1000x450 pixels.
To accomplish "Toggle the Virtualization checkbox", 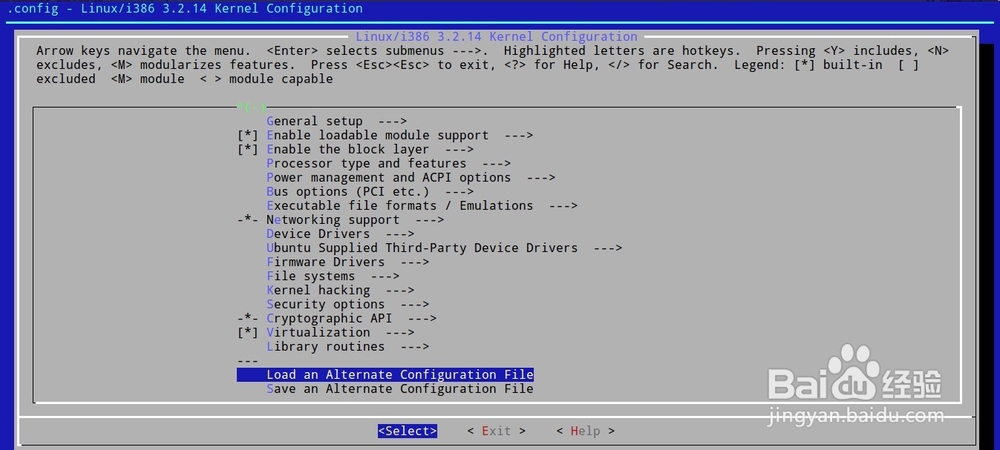I will pyautogui.click(x=248, y=332).
